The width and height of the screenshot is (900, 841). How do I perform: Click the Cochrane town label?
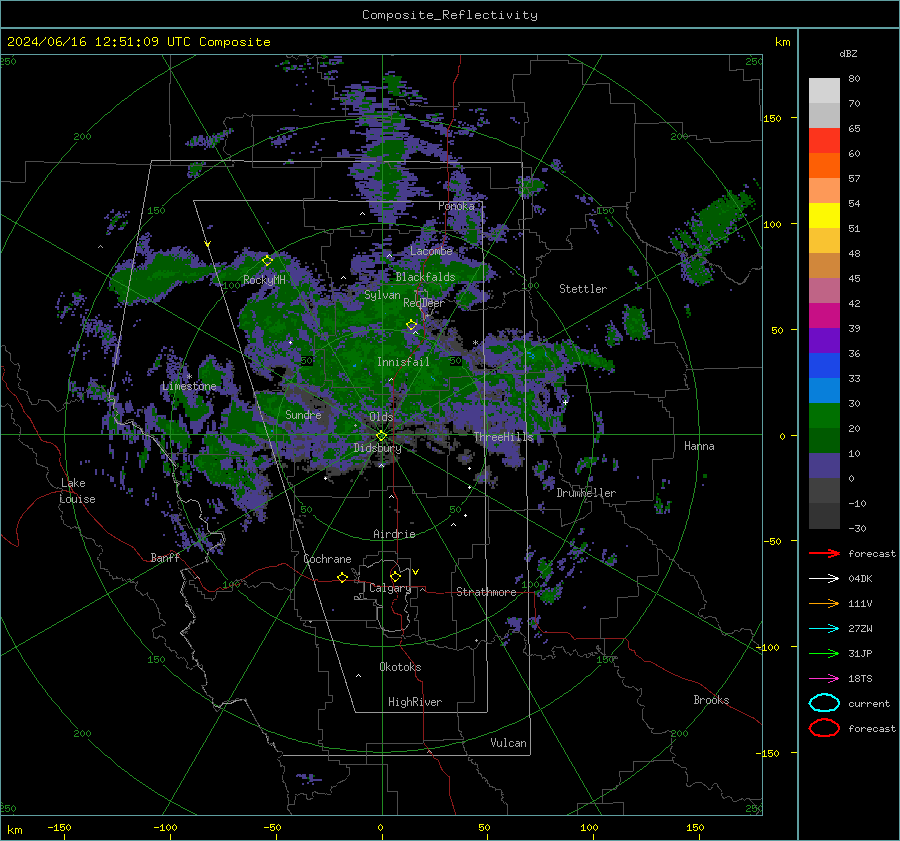click(327, 559)
